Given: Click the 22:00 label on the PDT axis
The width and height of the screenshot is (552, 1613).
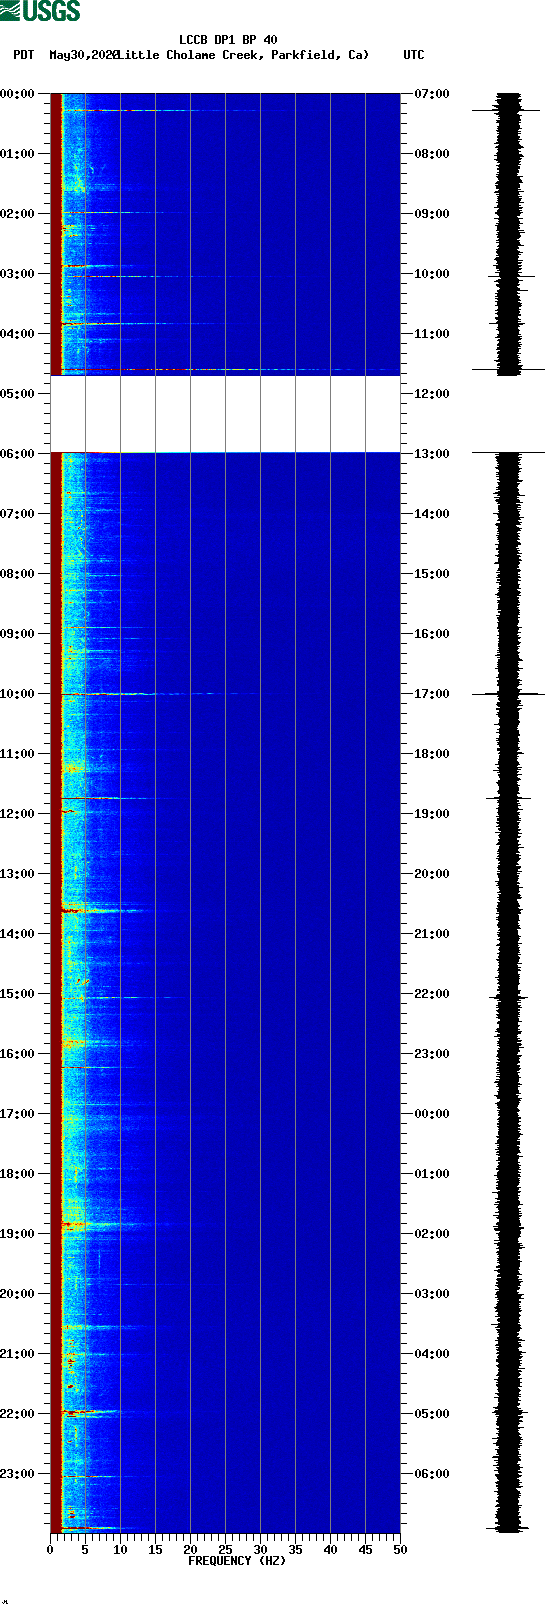Looking at the screenshot, I should 18,1414.
